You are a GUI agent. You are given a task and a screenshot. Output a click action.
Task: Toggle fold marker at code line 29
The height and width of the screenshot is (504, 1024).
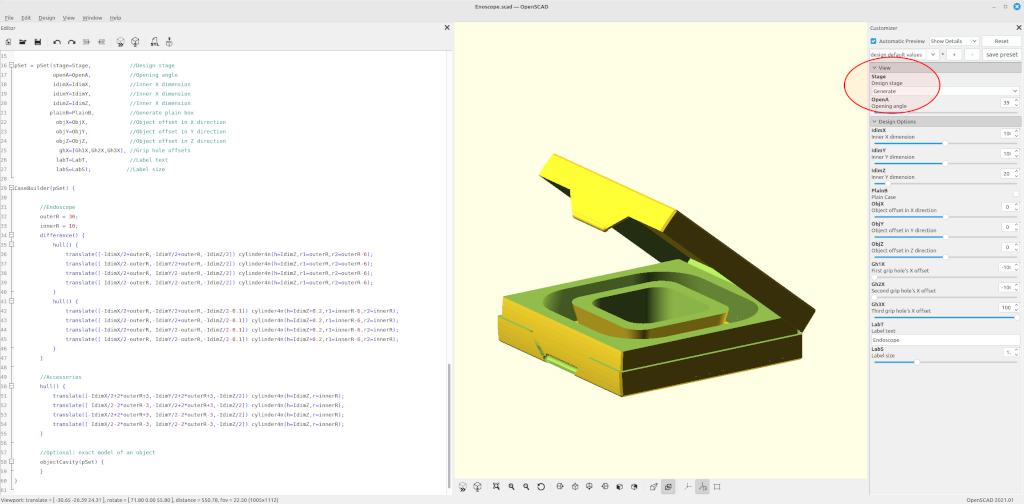(12, 188)
